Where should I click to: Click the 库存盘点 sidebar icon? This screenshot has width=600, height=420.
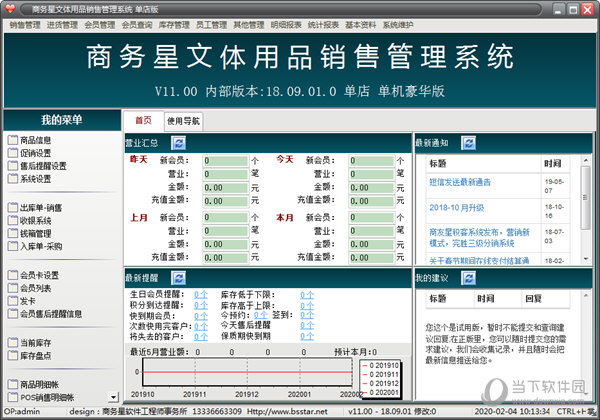click(13, 355)
